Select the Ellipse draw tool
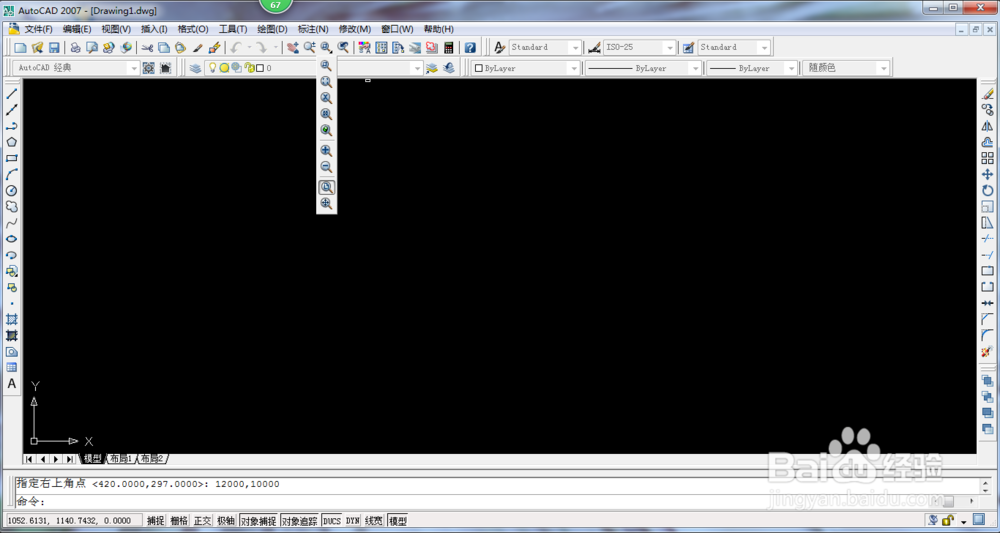1000x533 pixels. tap(11, 239)
